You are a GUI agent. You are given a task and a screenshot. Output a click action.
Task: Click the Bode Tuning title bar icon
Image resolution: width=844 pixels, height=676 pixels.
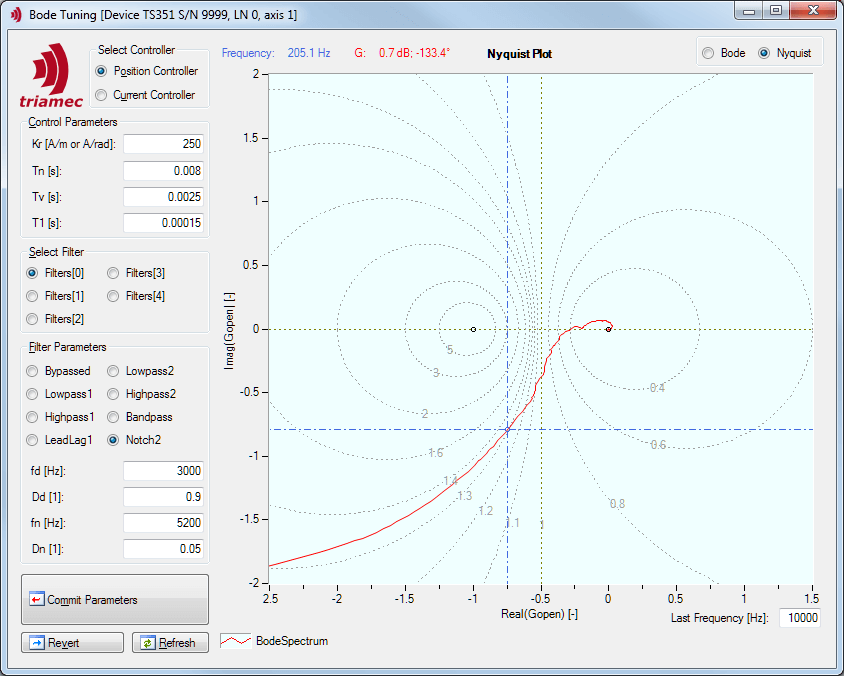point(15,15)
